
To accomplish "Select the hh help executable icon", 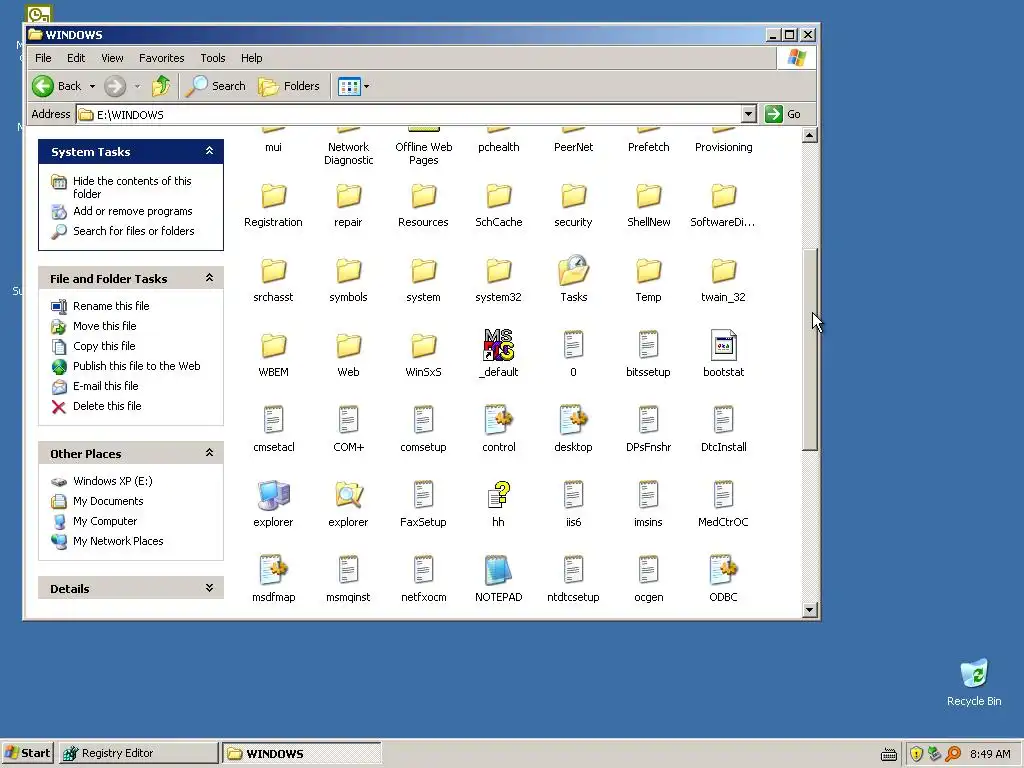I will (498, 495).
